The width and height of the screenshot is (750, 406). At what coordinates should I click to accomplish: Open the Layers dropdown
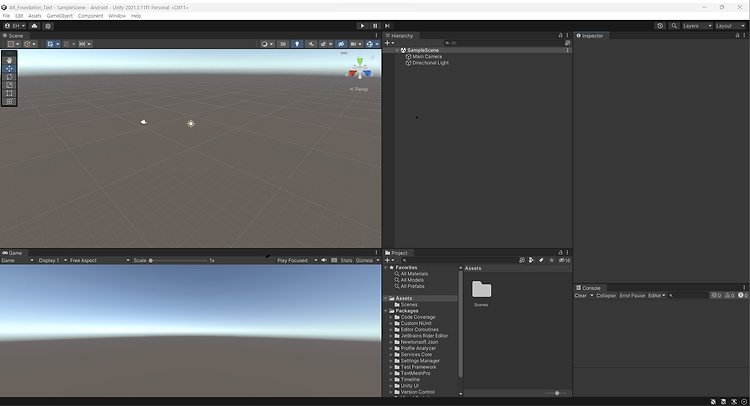[697, 26]
